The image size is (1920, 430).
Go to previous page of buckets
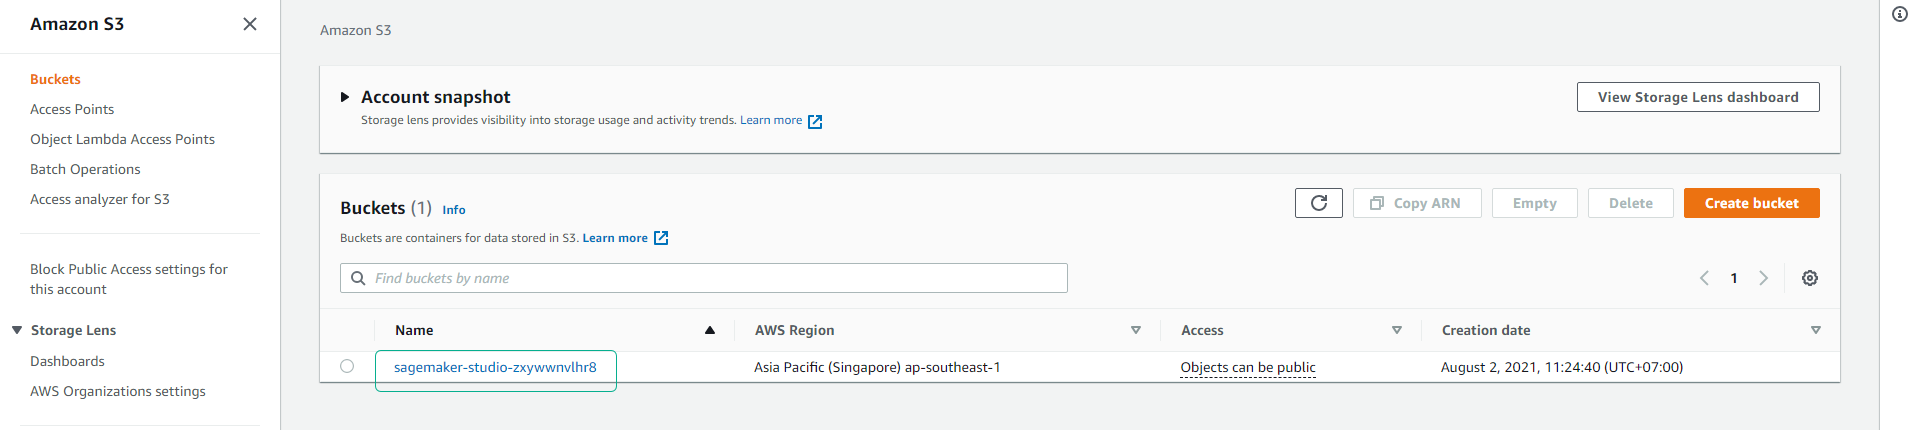click(x=1704, y=278)
